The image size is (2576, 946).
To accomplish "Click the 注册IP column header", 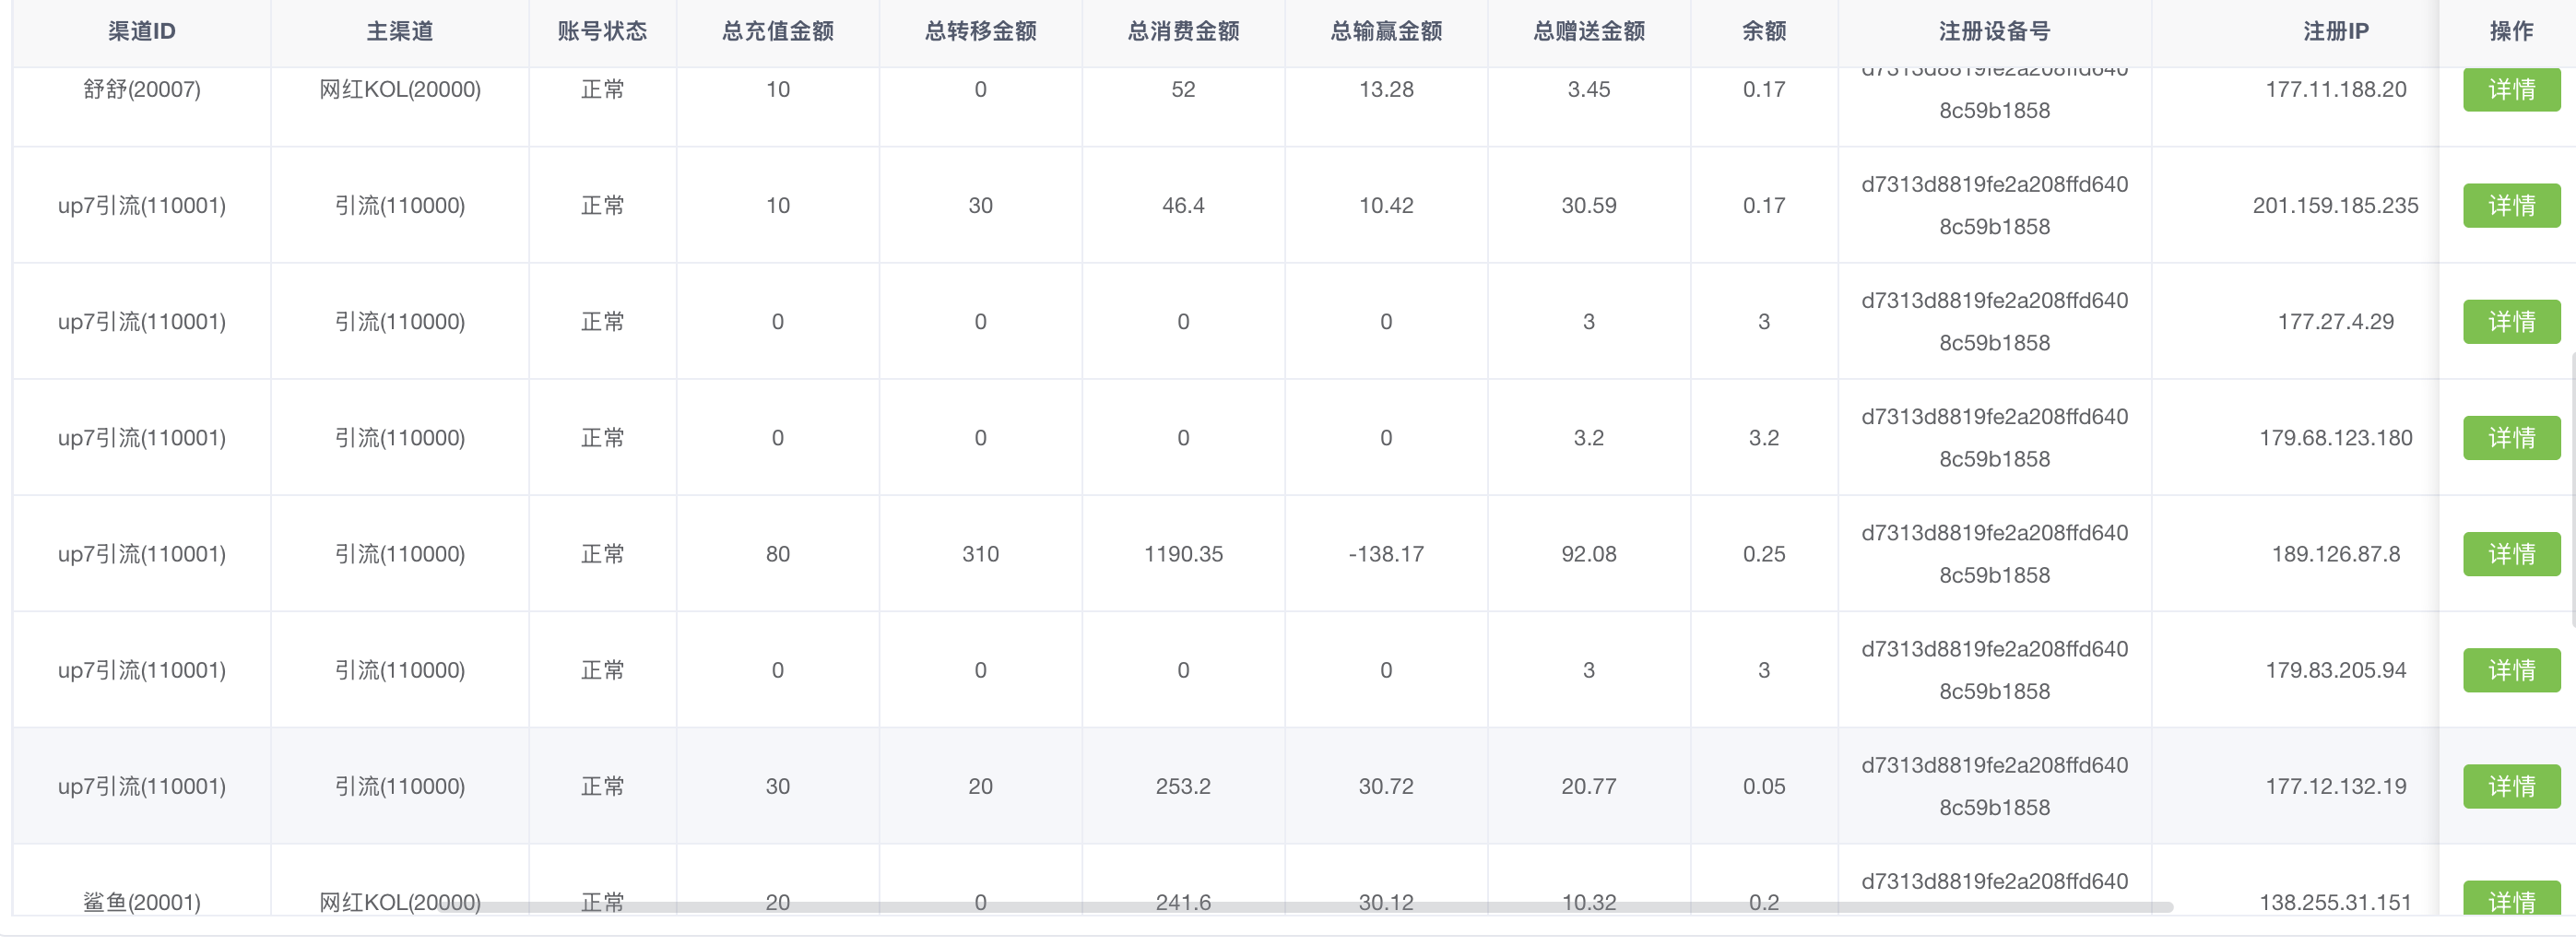I will pos(2336,31).
